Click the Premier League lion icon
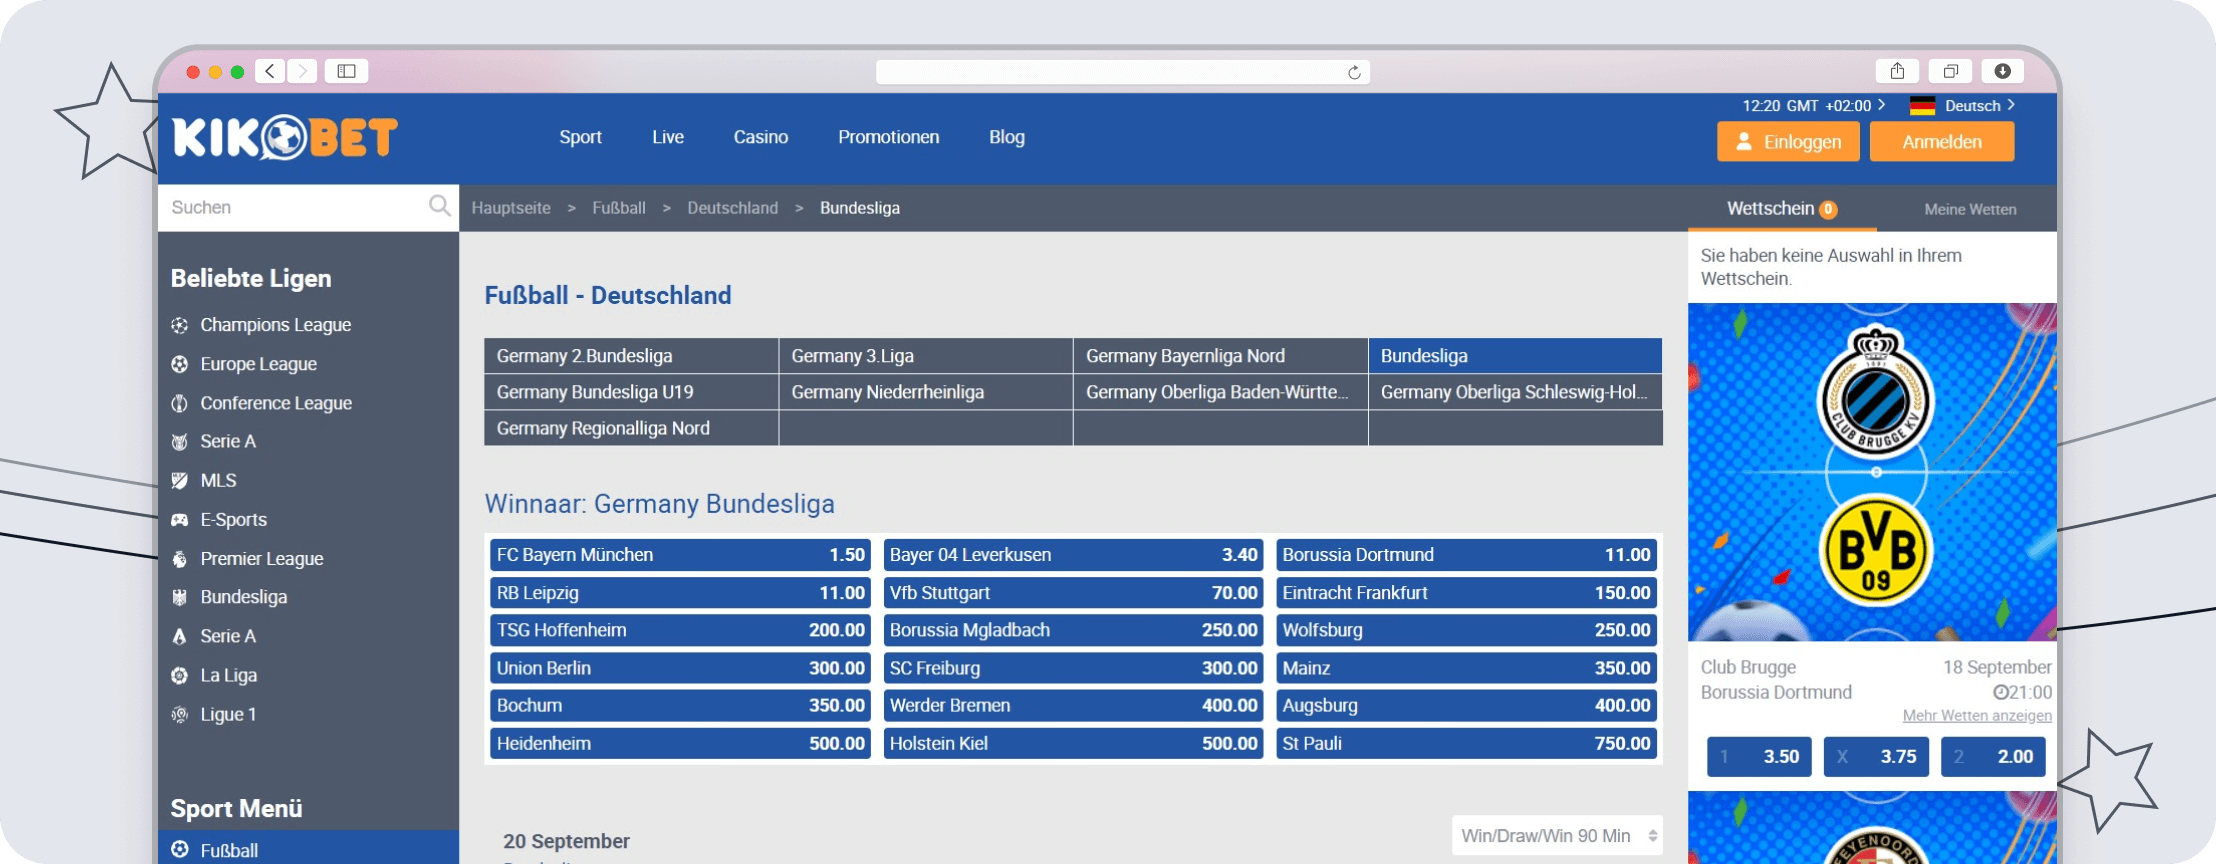This screenshot has height=864, width=2216. [180, 559]
